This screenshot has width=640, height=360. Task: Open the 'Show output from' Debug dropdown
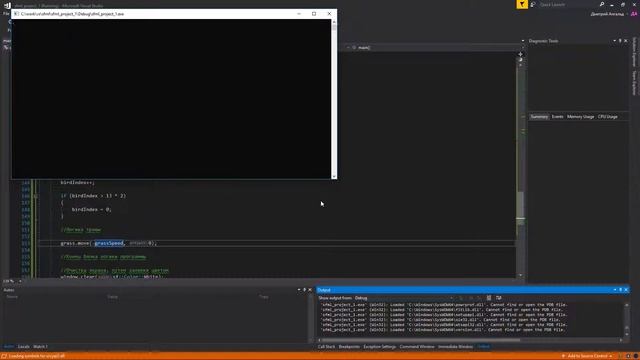404,298
